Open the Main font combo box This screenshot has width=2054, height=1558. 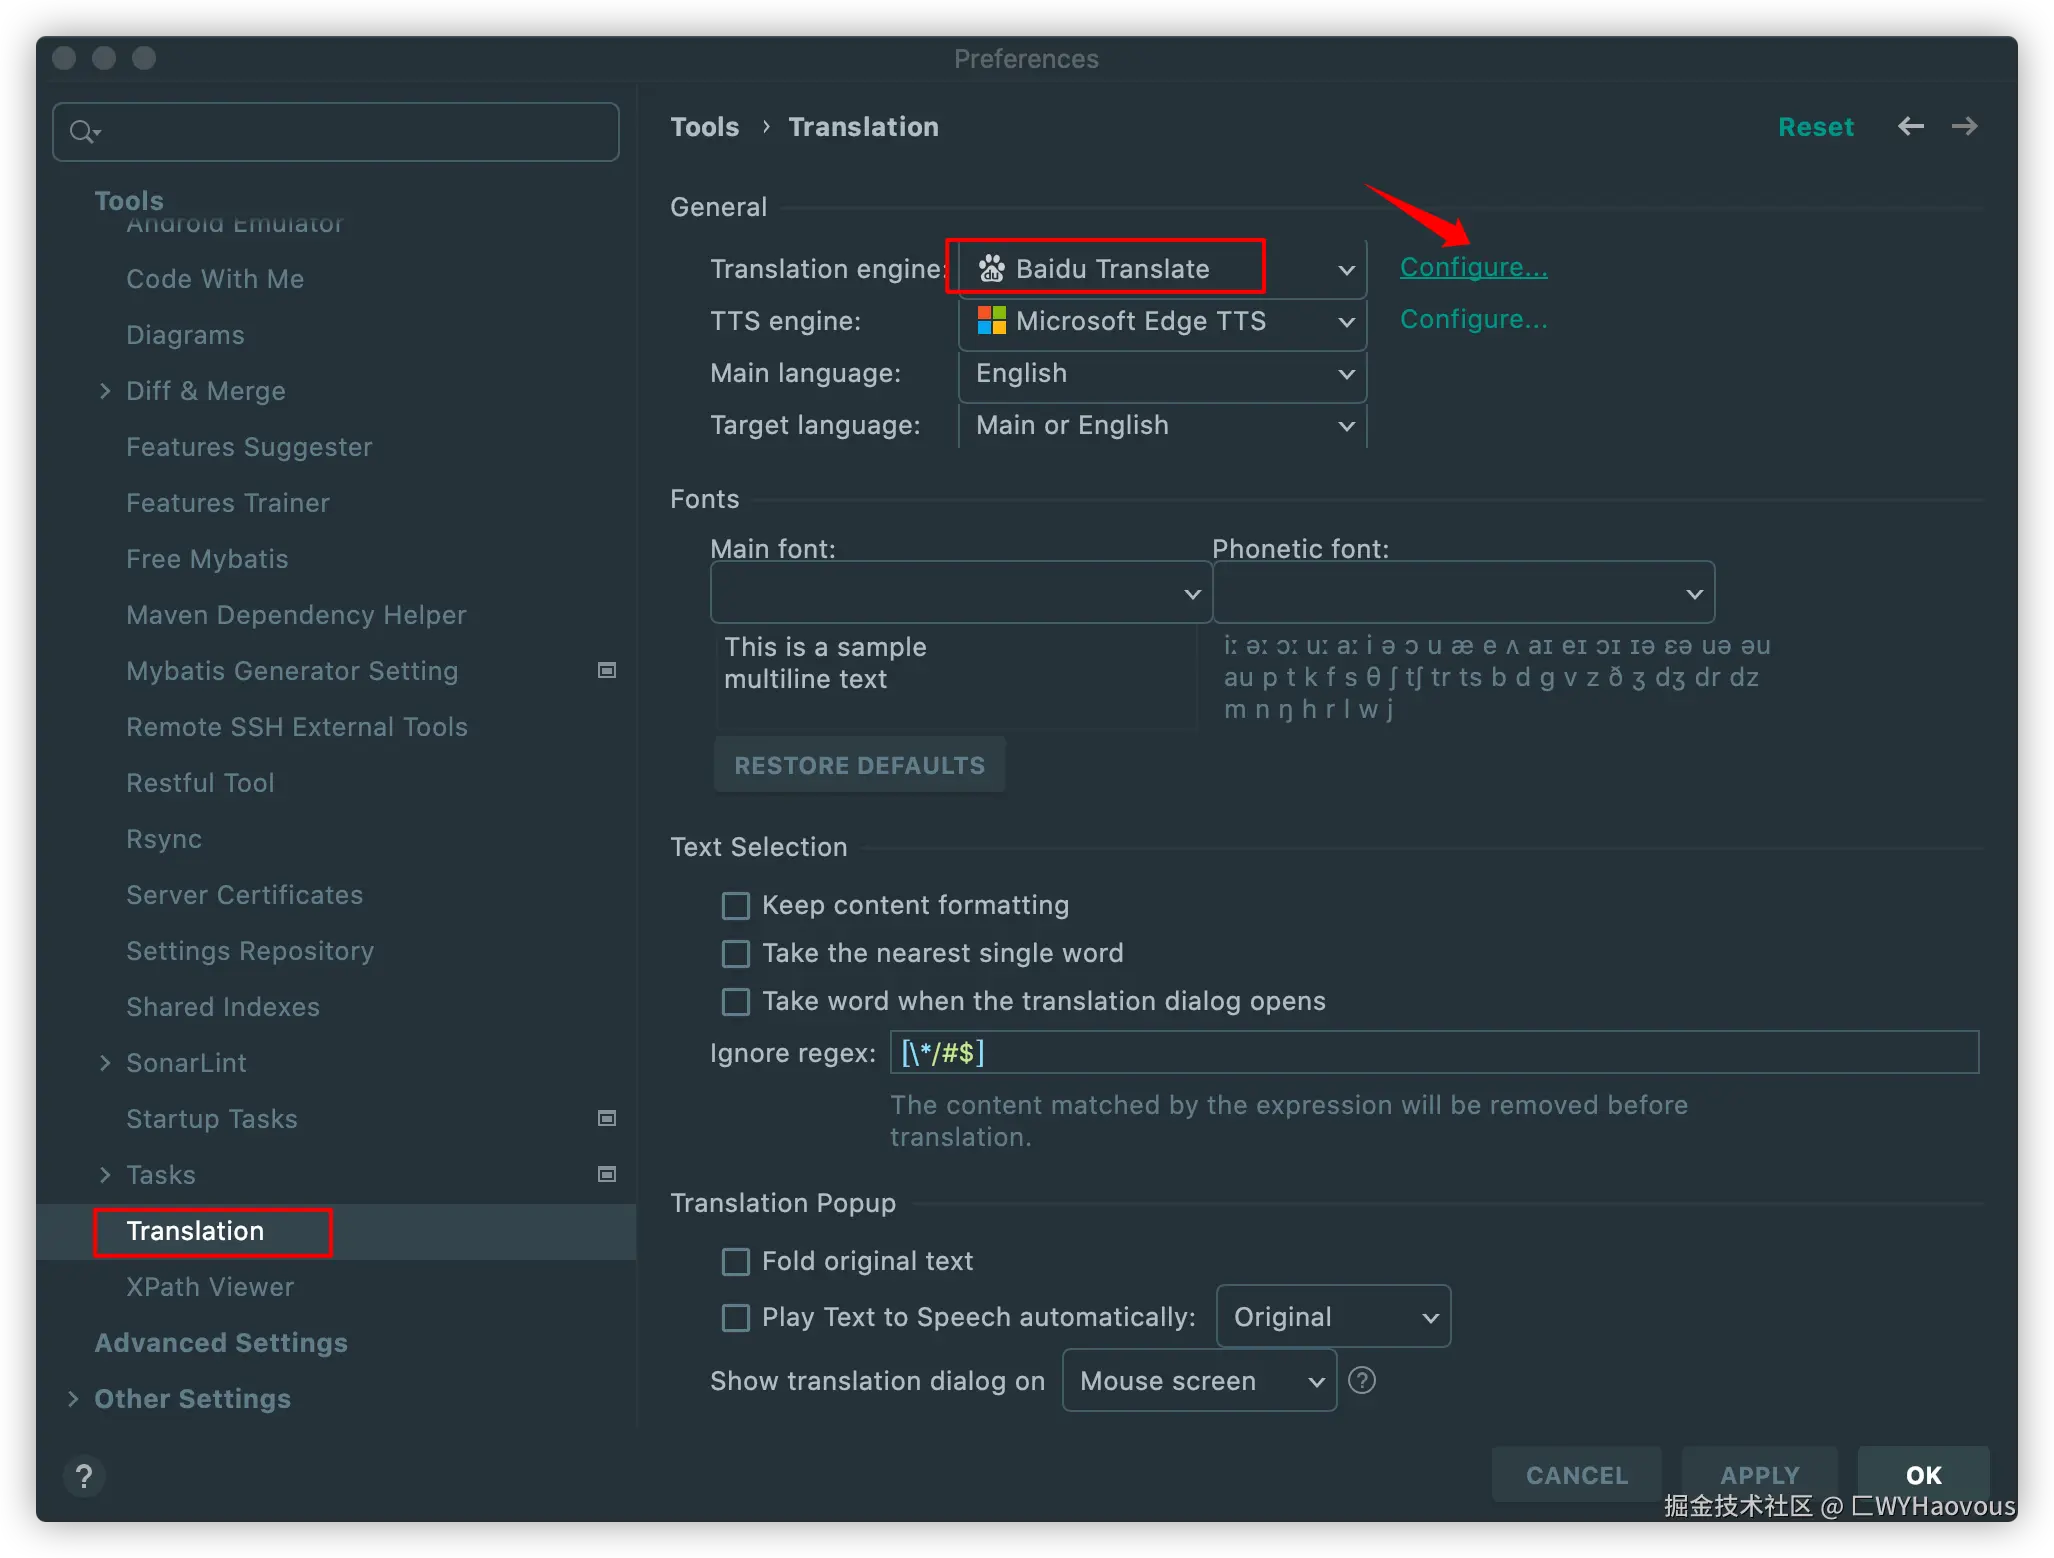(x=959, y=593)
